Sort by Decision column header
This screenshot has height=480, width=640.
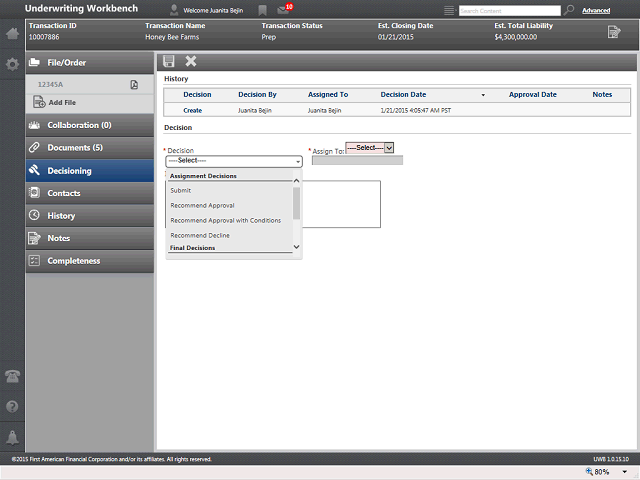197,95
